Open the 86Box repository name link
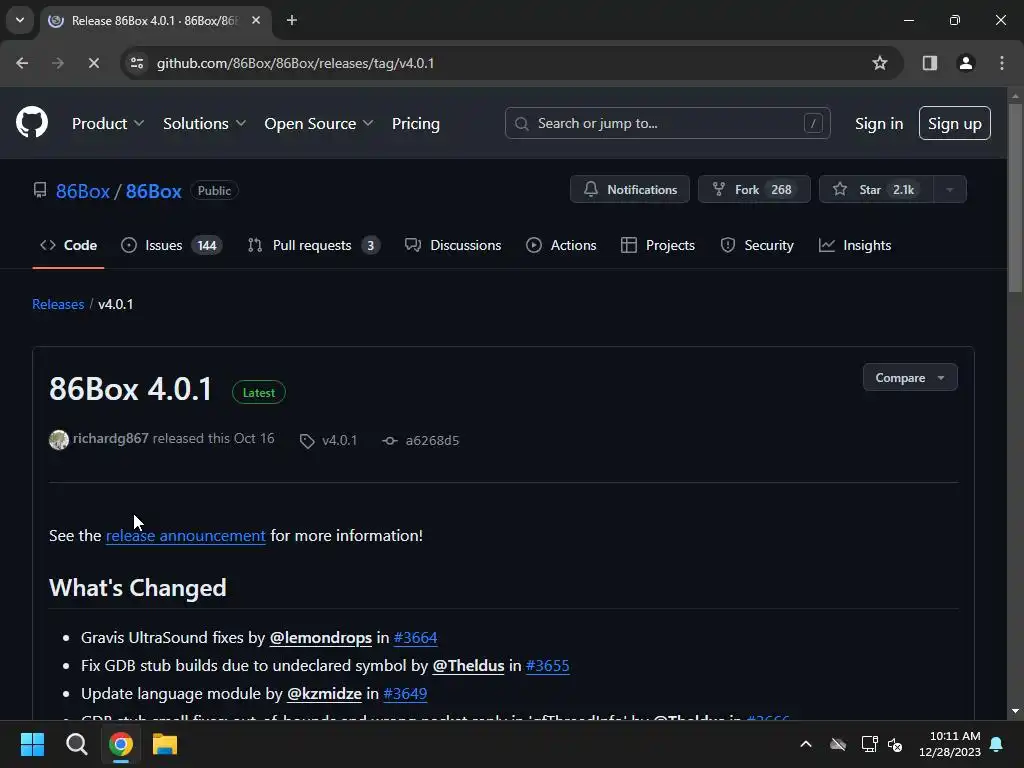 pyautogui.click(x=153, y=191)
